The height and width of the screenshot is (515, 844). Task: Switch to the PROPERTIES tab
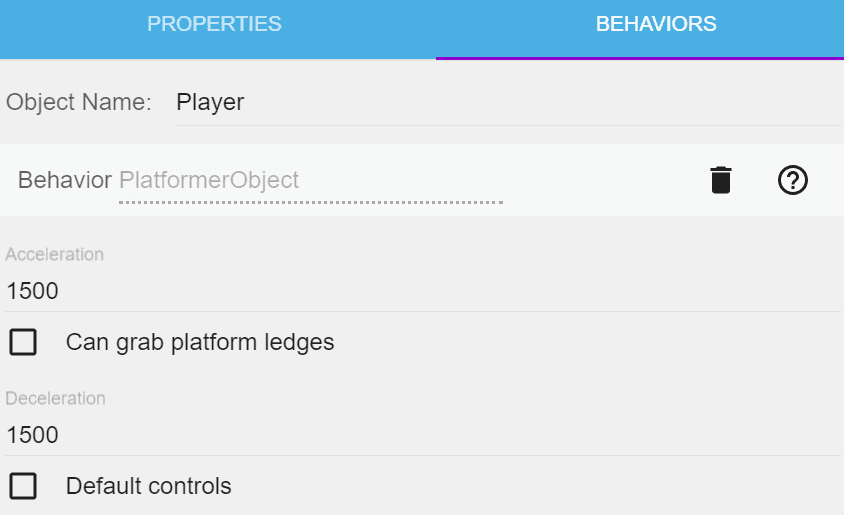[214, 24]
